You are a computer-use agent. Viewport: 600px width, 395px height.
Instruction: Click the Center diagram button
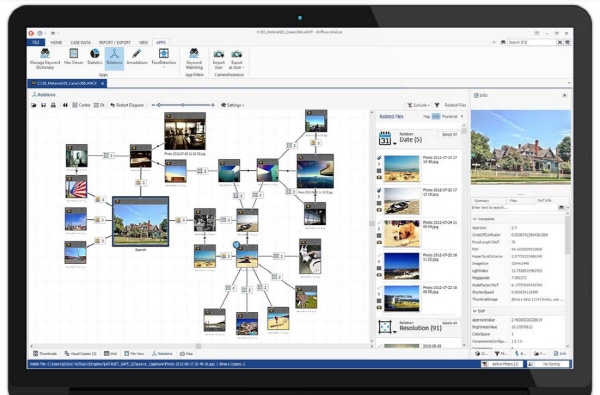(x=81, y=105)
